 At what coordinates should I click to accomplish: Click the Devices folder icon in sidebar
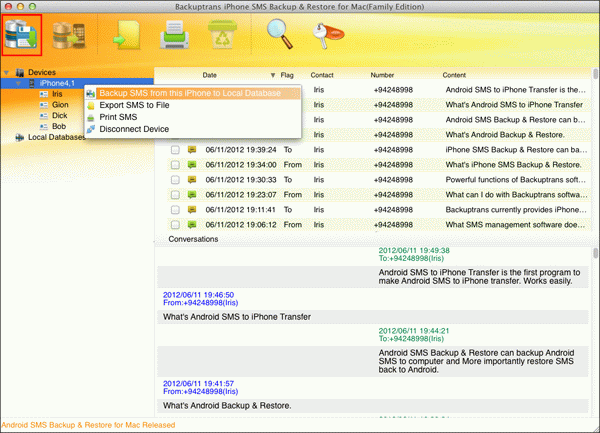20,72
